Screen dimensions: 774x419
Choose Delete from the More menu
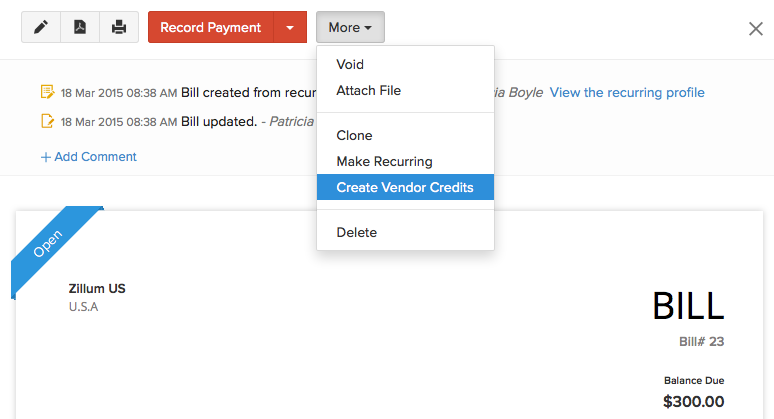(356, 232)
